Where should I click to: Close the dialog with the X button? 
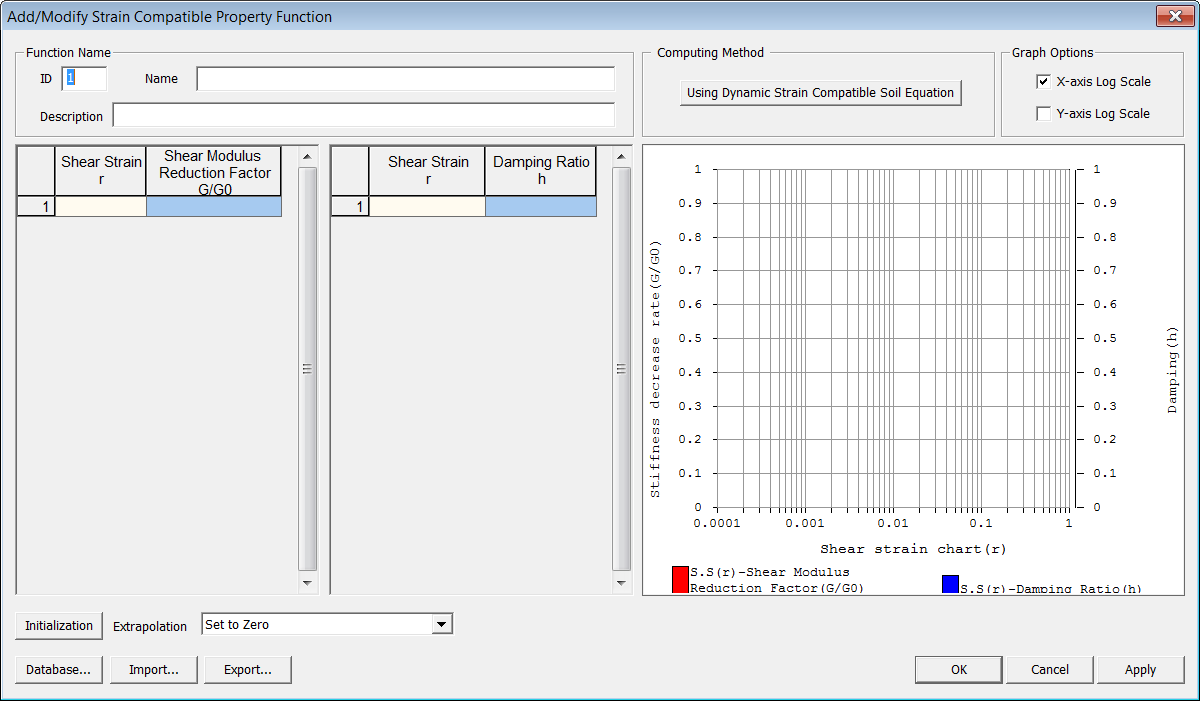pyautogui.click(x=1171, y=16)
